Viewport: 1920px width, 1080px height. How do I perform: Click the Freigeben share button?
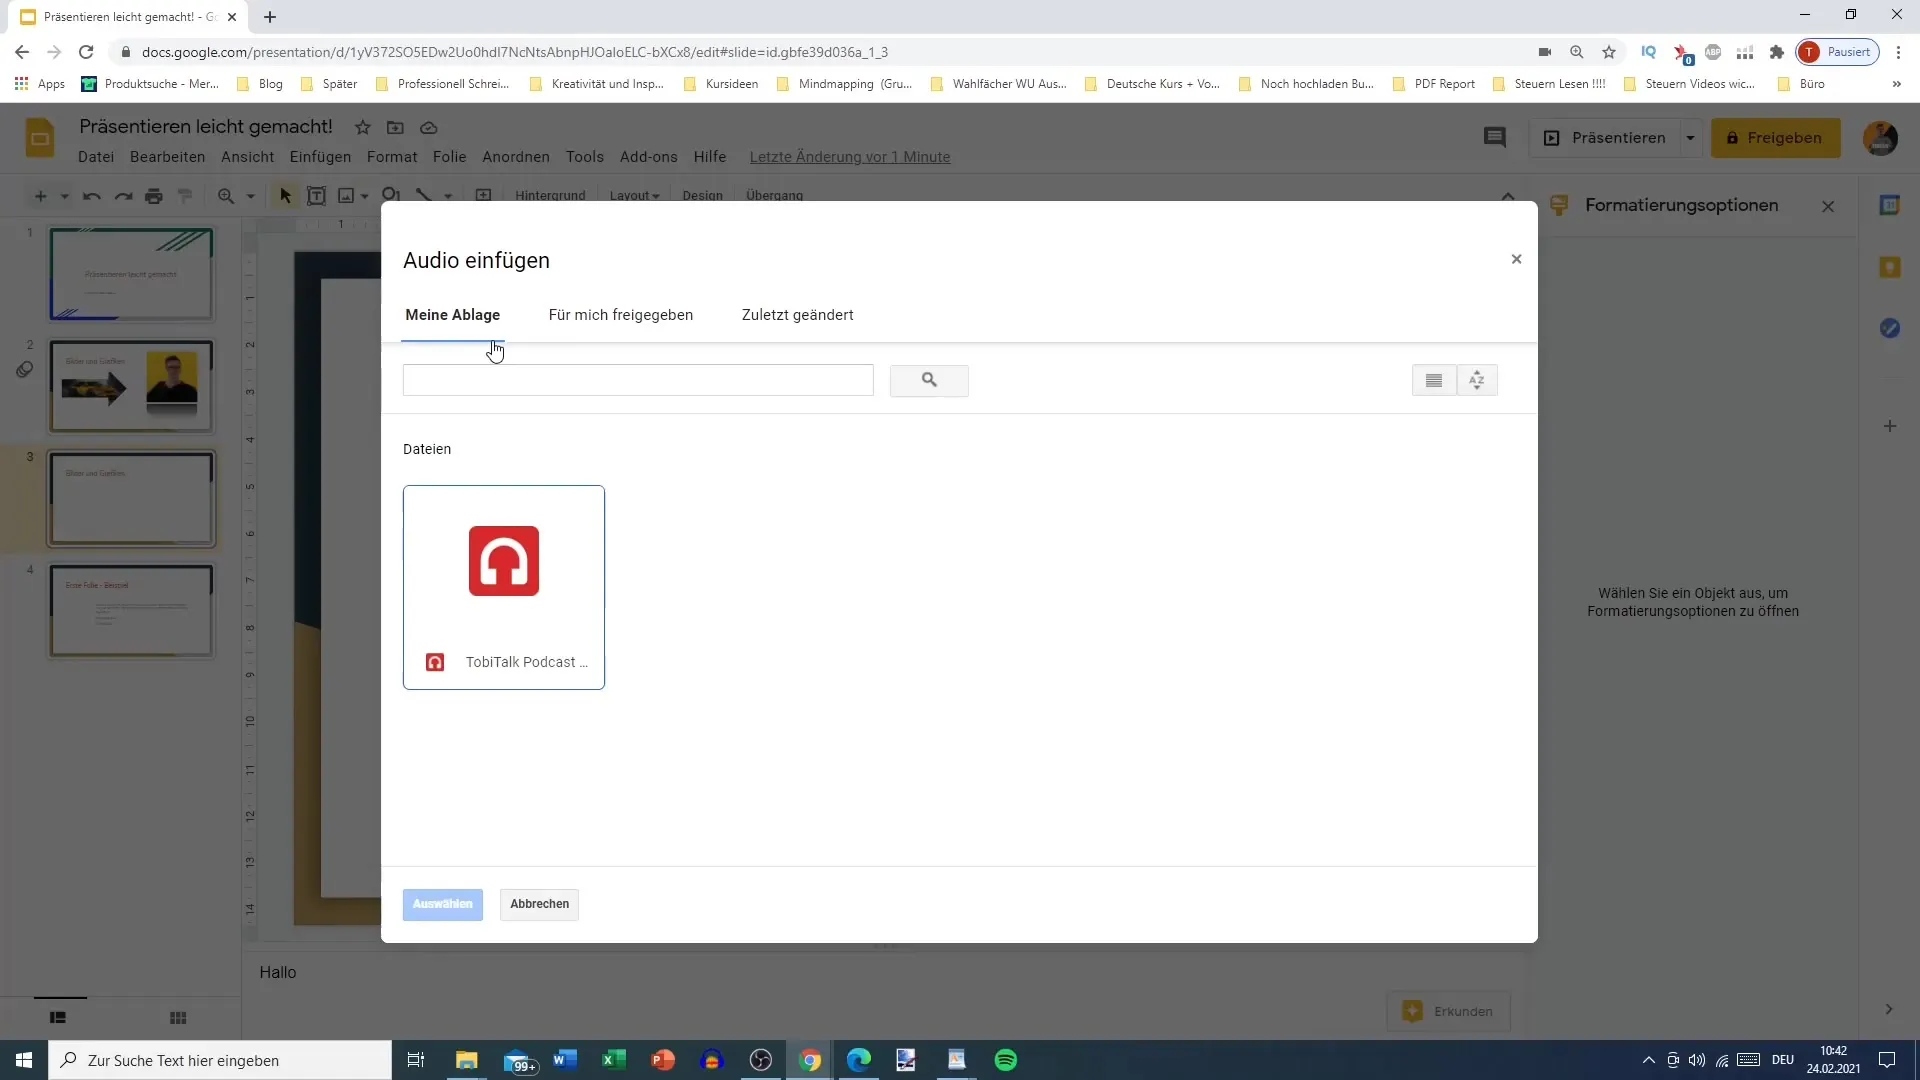1774,138
